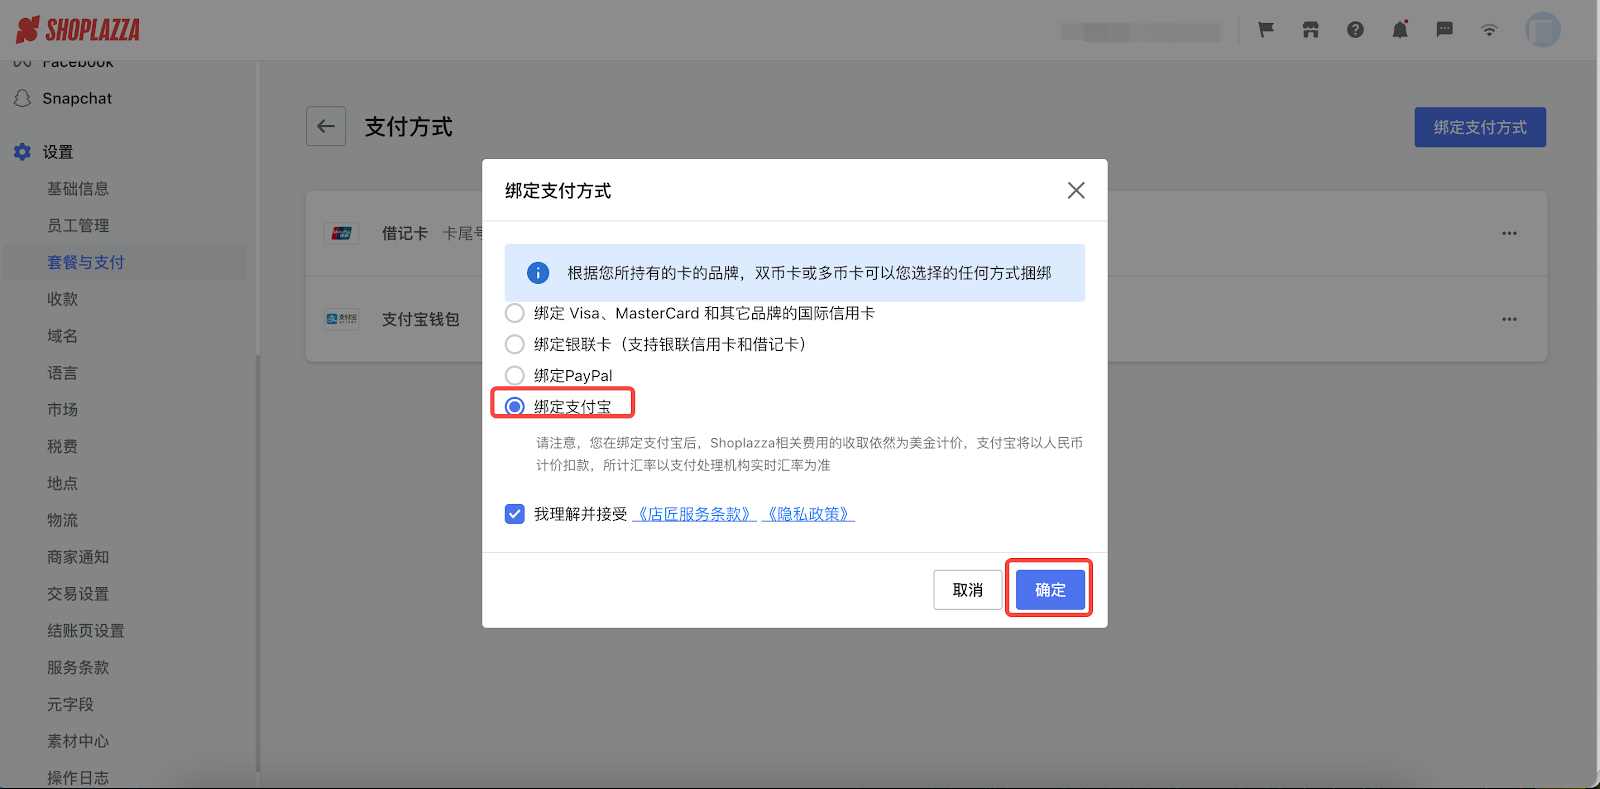
Task: Open 域名 in the sidebar
Action: point(62,336)
